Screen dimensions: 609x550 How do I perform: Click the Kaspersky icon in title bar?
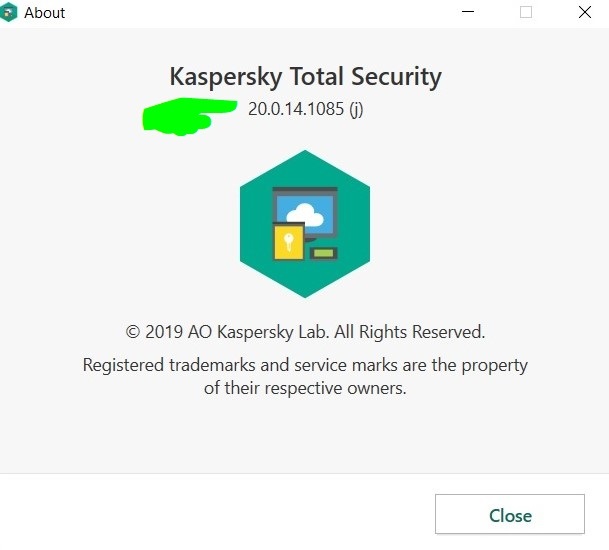9,12
